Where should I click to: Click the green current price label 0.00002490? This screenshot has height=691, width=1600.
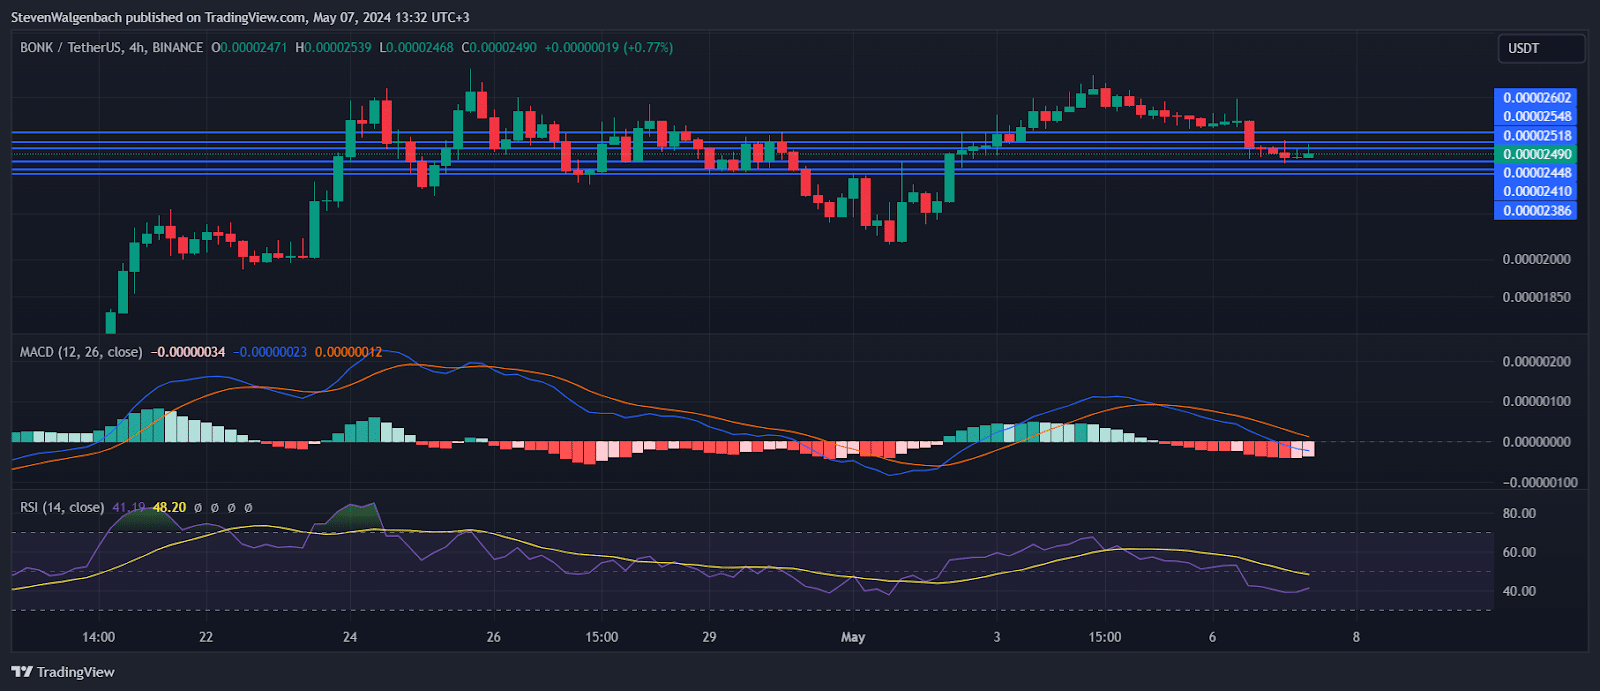1536,154
